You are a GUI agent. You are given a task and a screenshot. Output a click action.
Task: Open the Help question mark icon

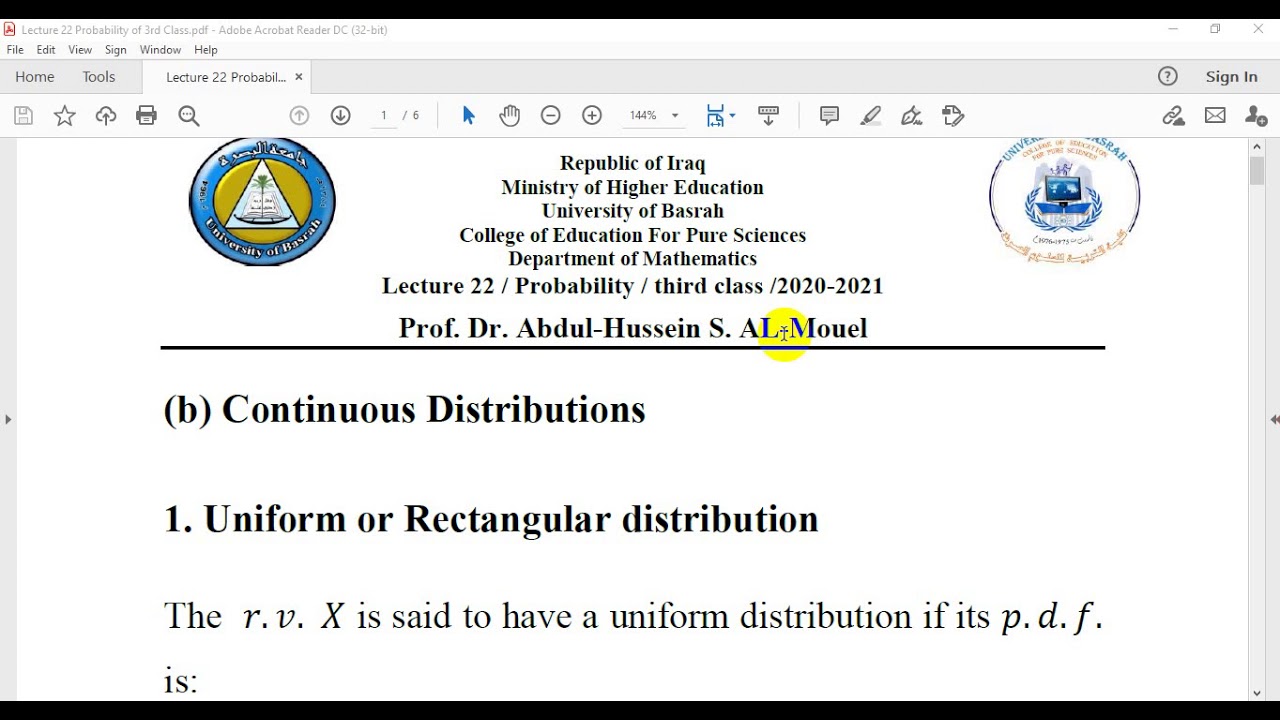pos(1168,77)
